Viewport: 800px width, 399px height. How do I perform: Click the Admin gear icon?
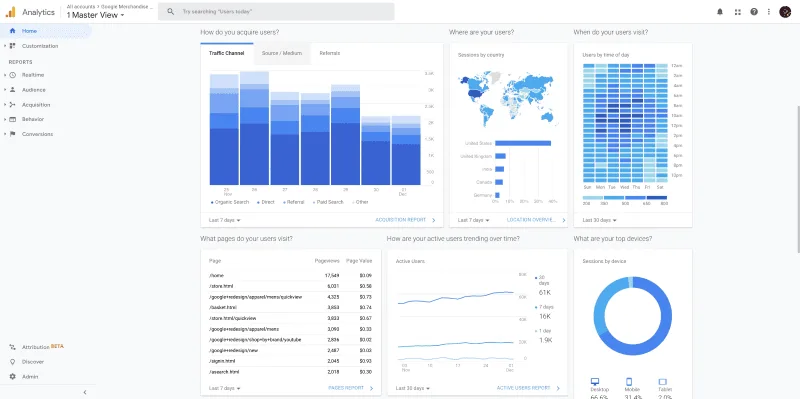click(x=13, y=377)
